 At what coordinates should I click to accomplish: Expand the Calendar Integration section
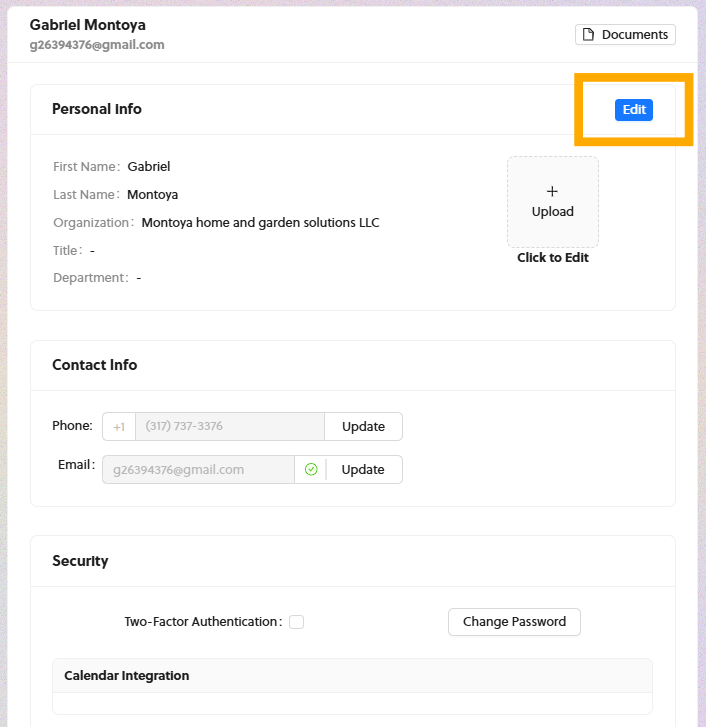point(126,676)
